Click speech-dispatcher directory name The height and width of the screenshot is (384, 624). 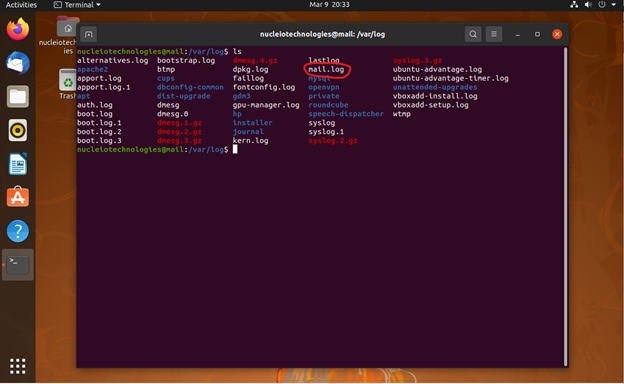coord(346,114)
